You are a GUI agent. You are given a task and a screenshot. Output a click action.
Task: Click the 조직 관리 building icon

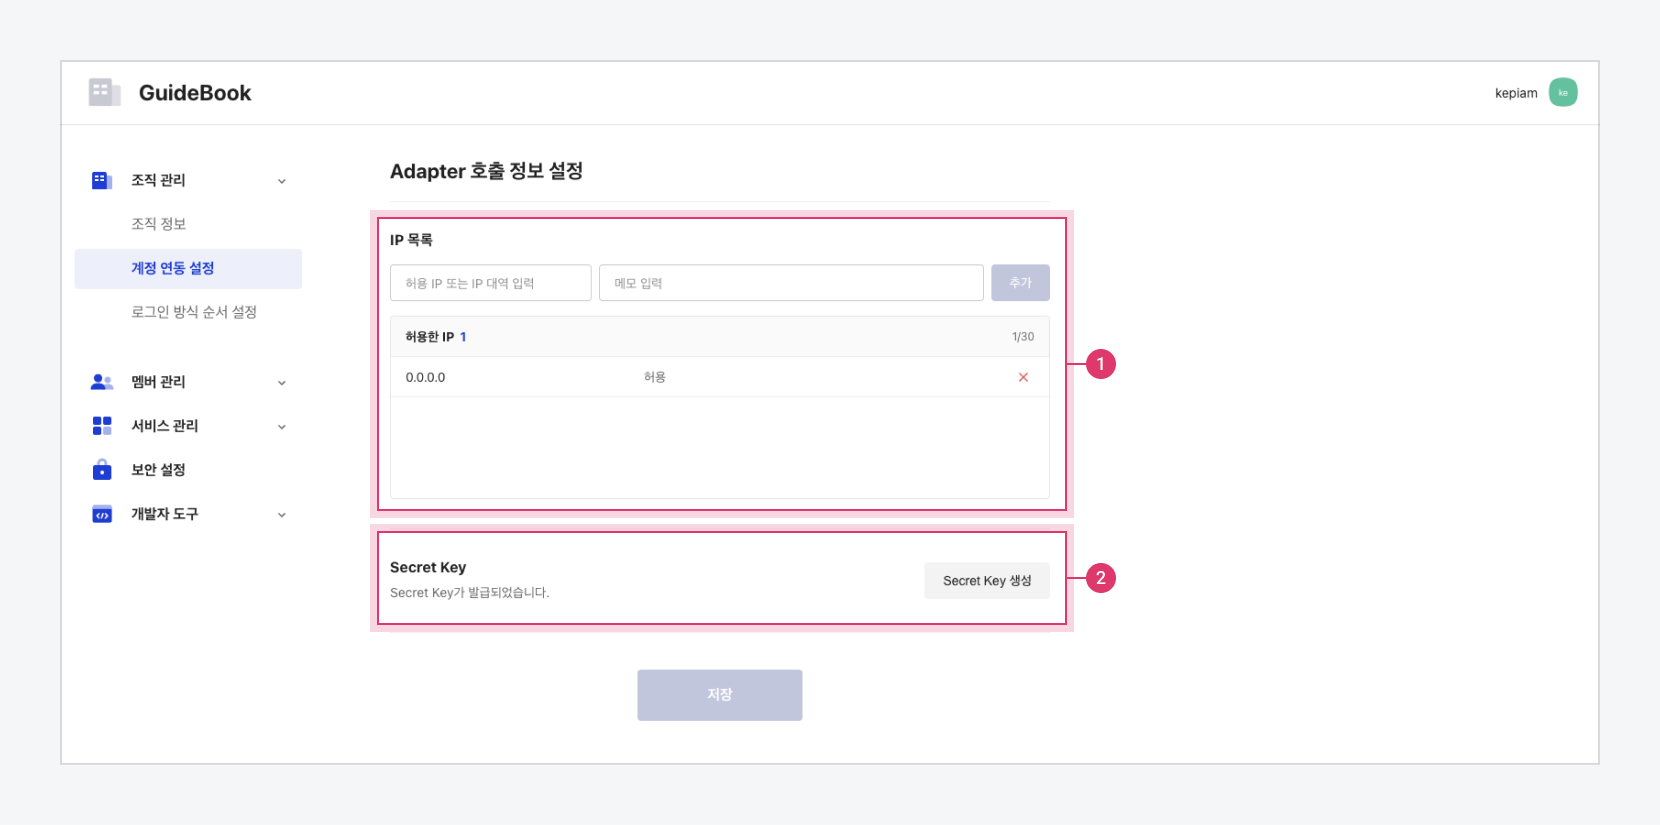(x=102, y=180)
